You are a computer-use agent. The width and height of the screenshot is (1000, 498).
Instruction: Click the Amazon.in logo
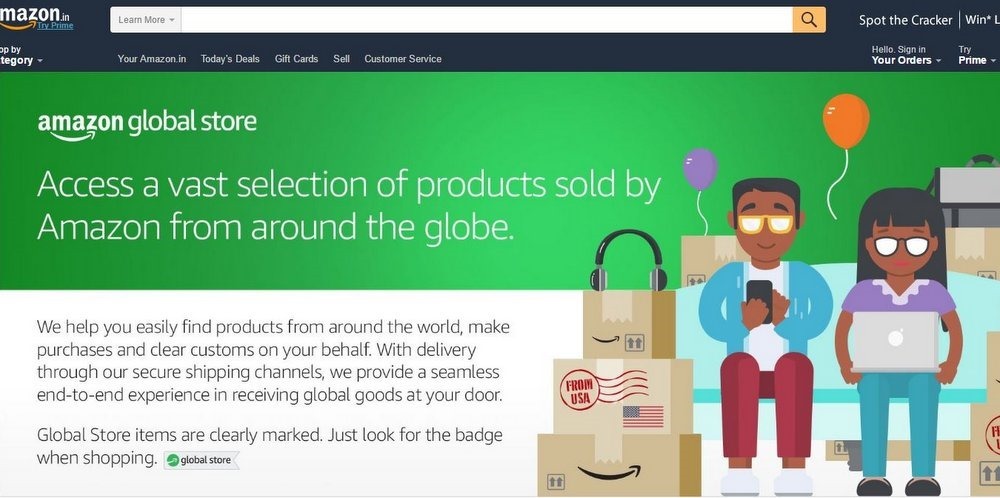point(34,15)
